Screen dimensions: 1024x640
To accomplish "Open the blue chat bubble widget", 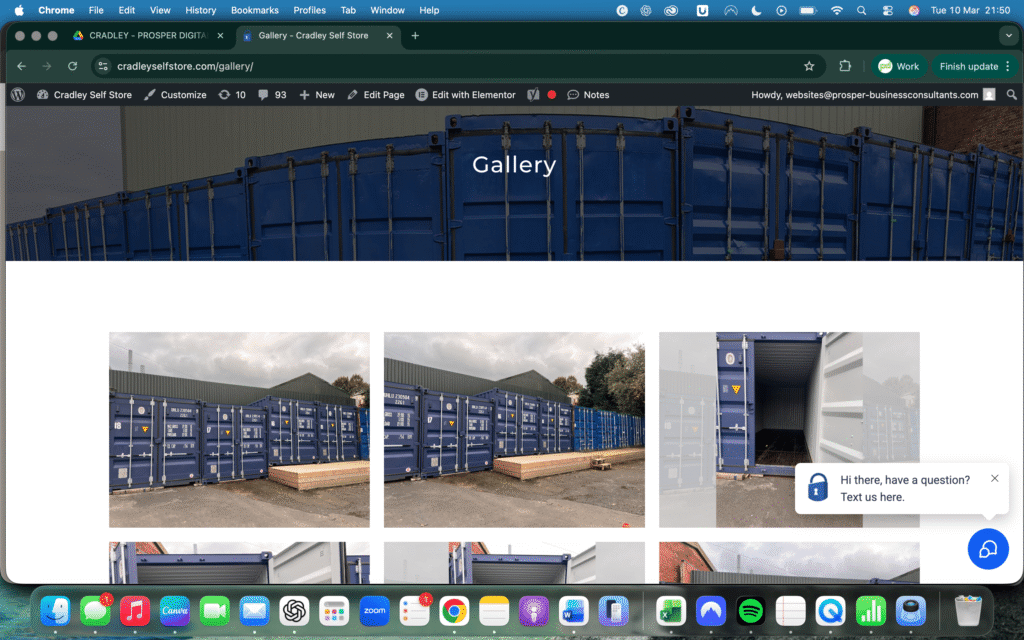I will [987, 549].
